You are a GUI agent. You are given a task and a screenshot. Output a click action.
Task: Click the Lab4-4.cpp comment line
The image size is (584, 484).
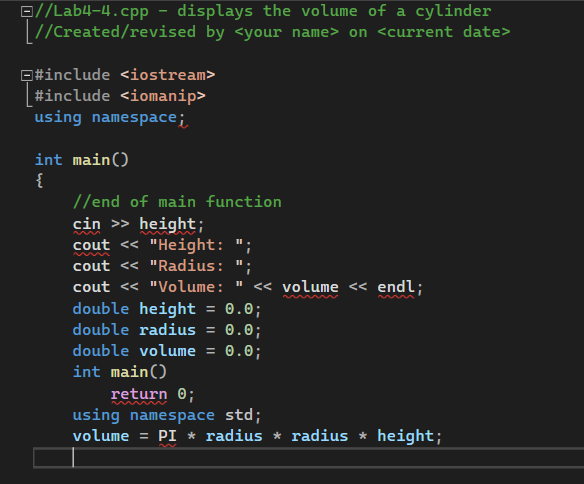[263, 11]
